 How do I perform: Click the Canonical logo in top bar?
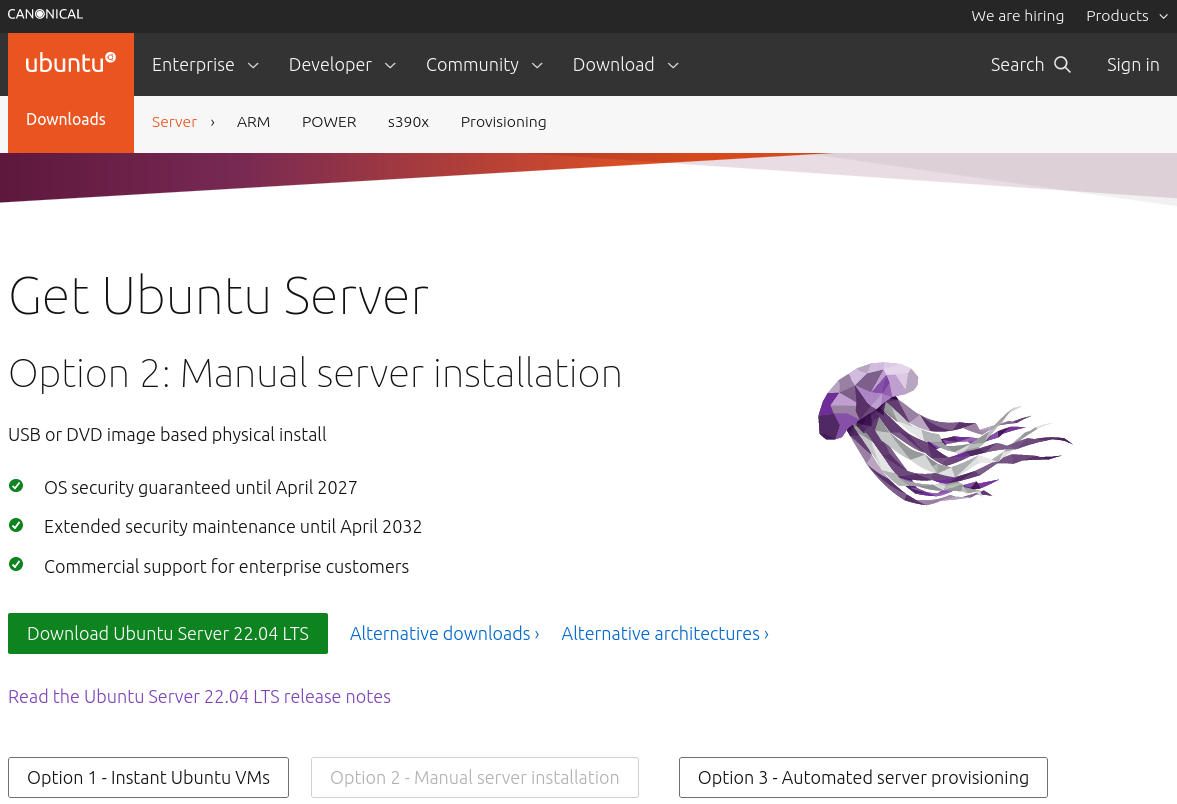(45, 14)
